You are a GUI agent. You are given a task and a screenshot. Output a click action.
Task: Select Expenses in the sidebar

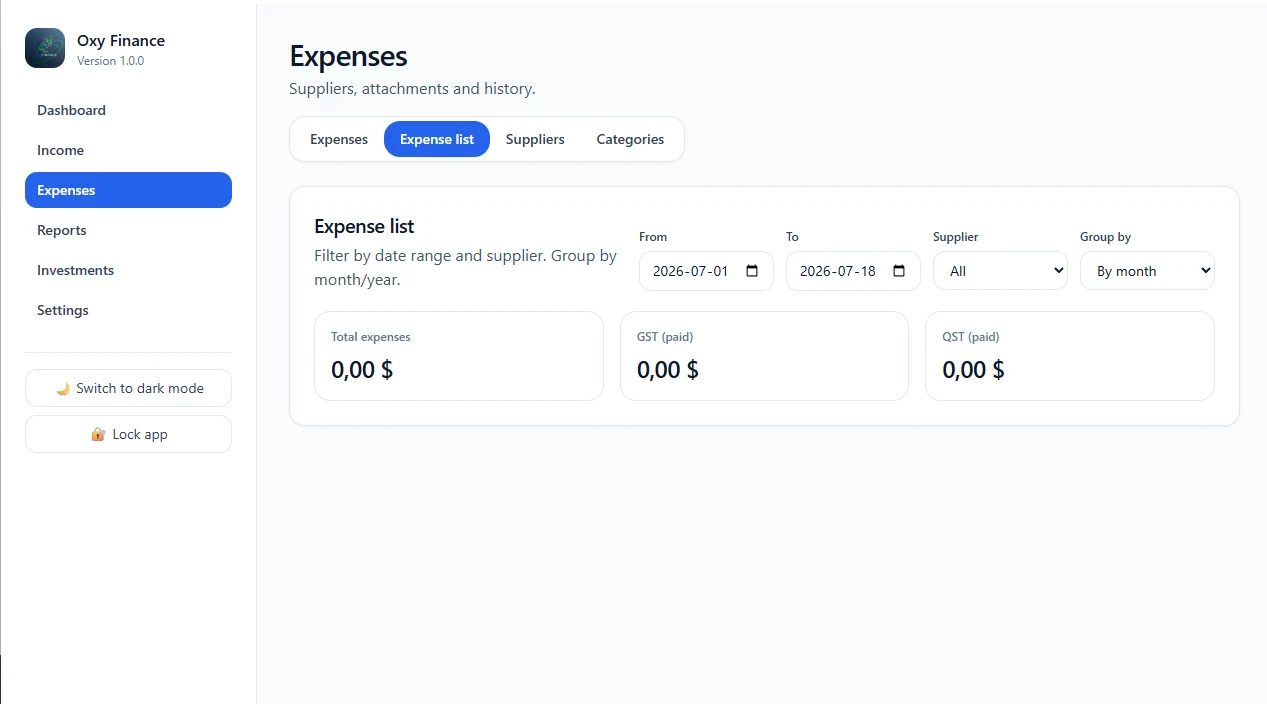tap(128, 190)
